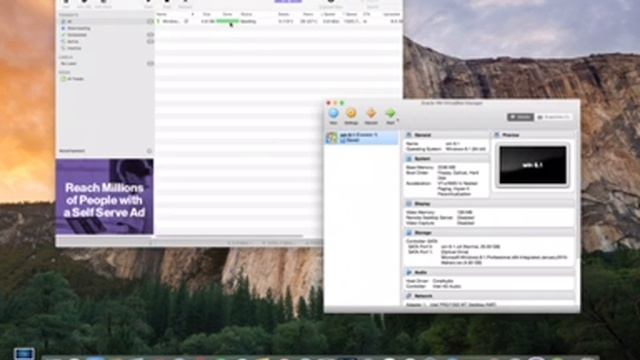Screen dimensions: 640x360
Task: Click the Saved state icon under win 8.1
Action: (x=343, y=140)
